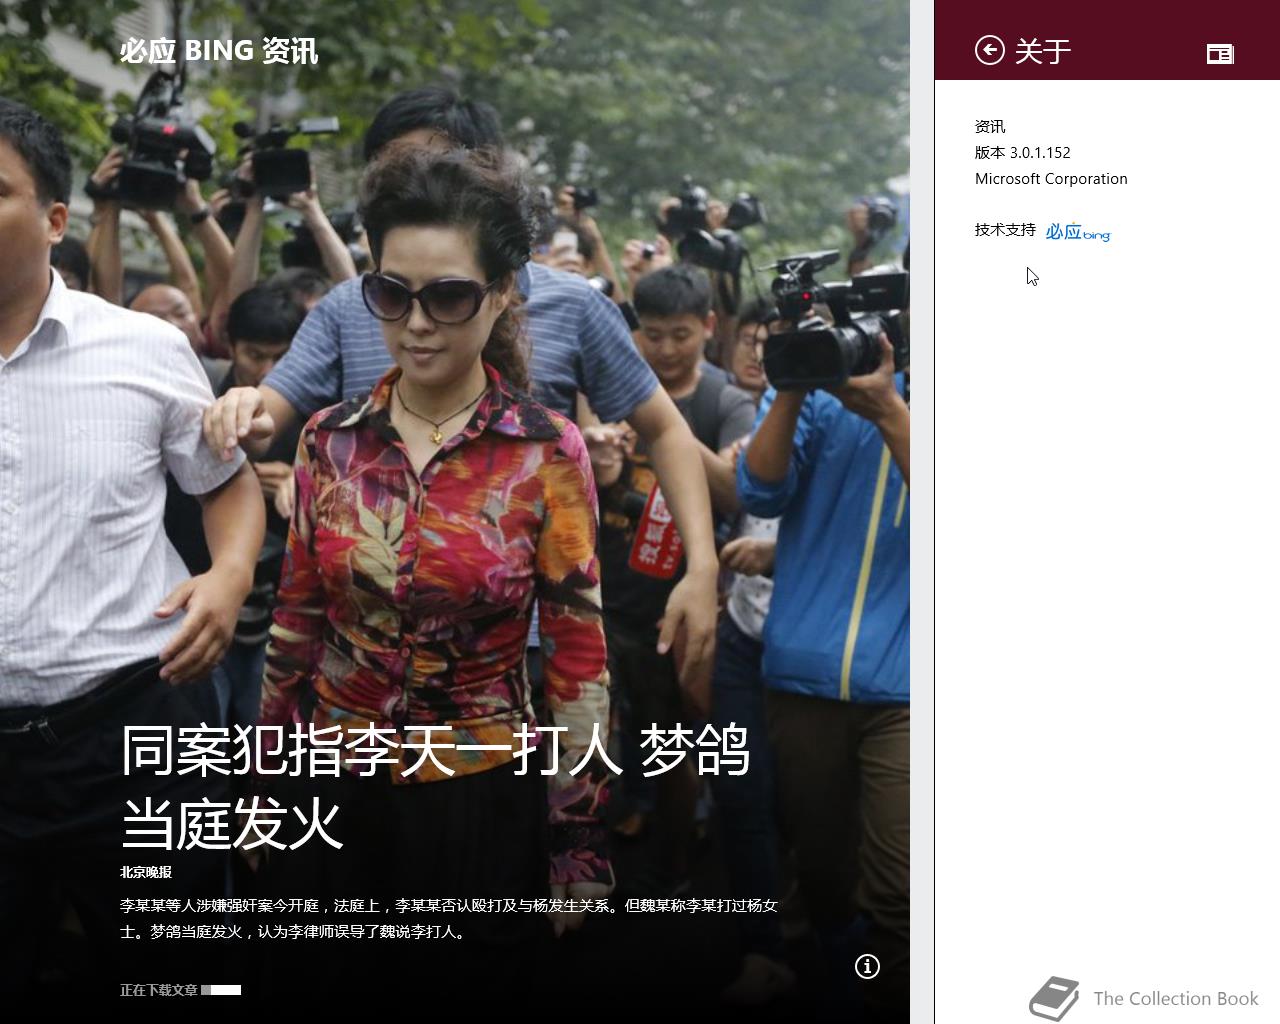Viewport: 1280px width, 1024px height.
Task: Click the news app icon in About header
Action: [1220, 53]
